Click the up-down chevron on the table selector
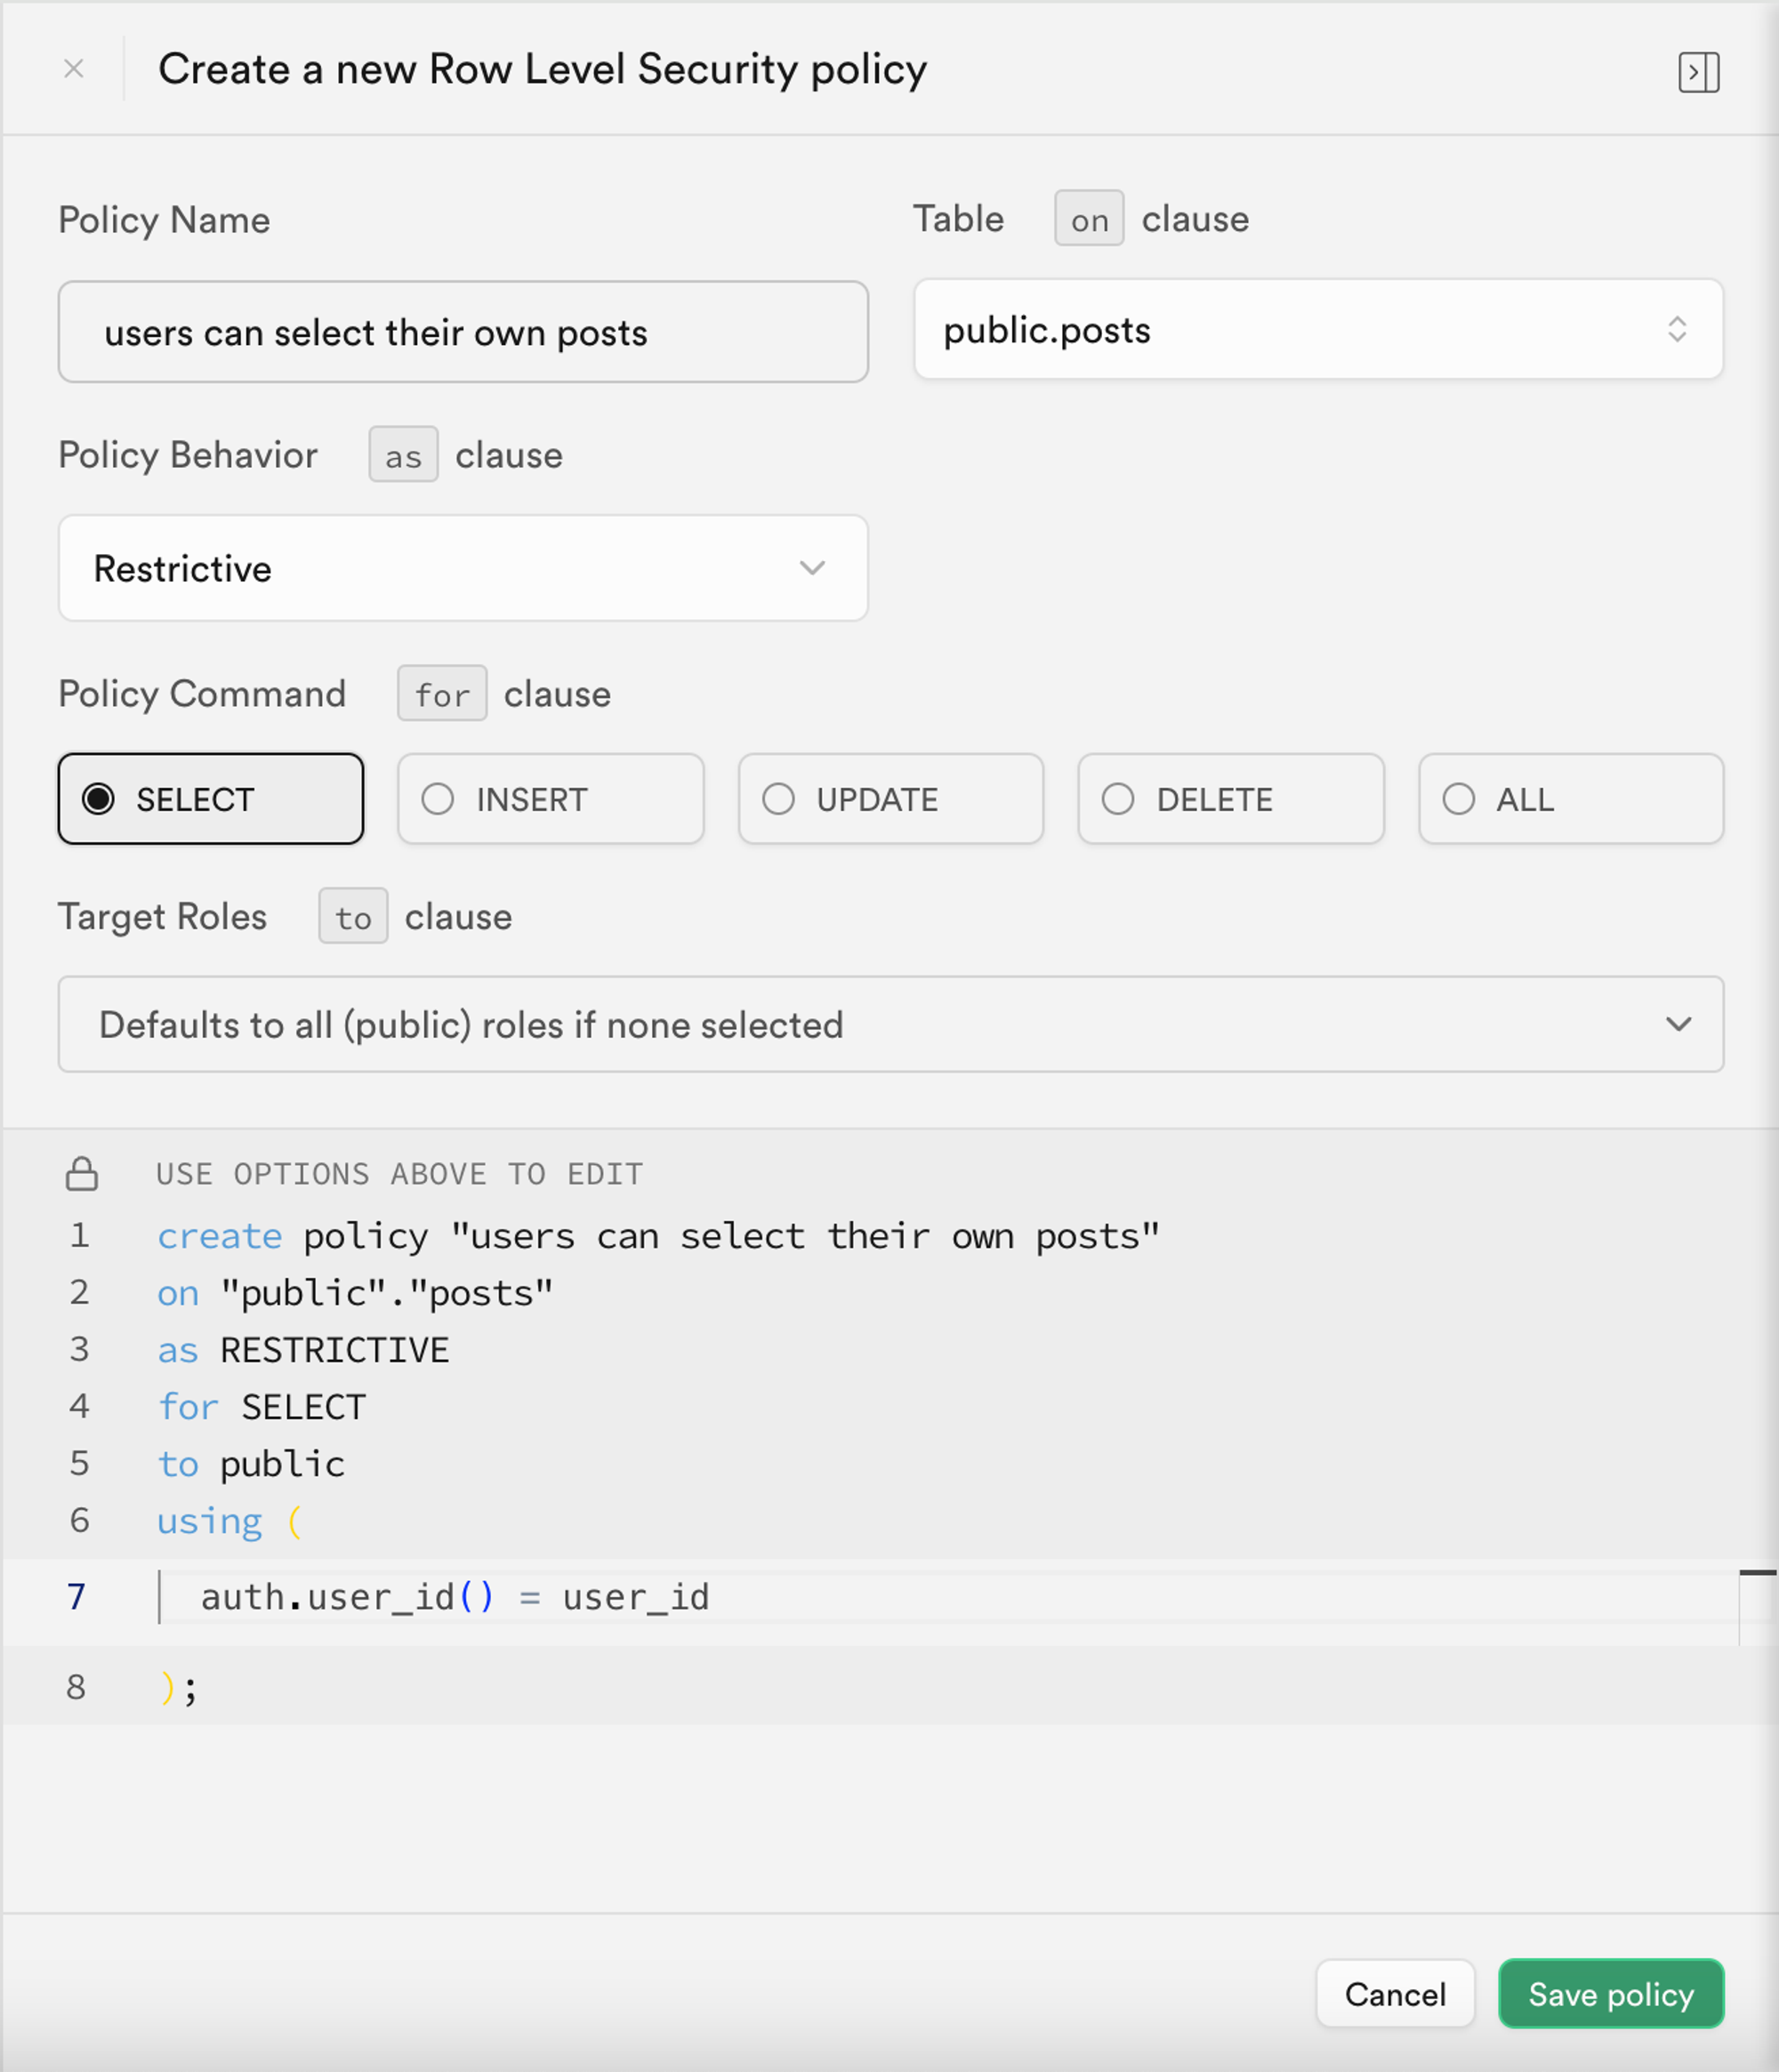 click(x=1678, y=330)
